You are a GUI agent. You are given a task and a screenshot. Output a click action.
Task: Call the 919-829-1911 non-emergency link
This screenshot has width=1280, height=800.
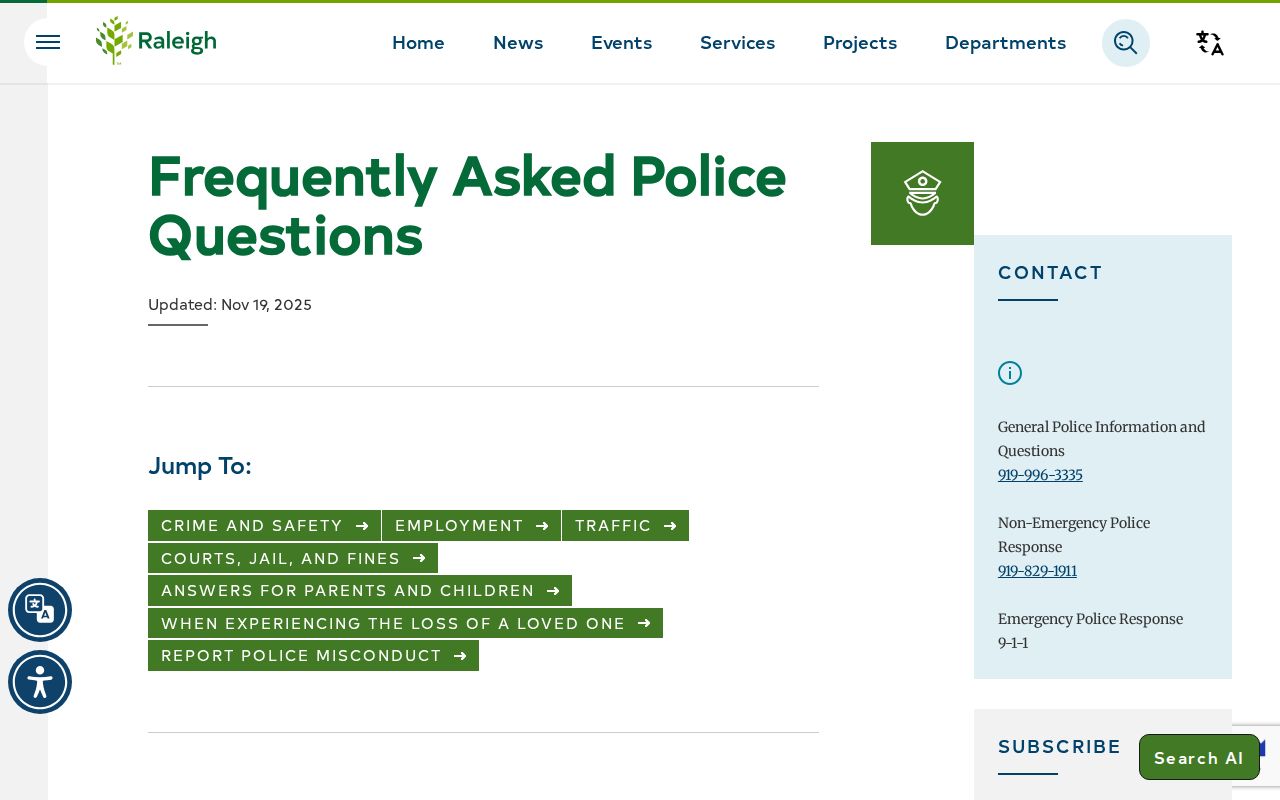click(1037, 571)
